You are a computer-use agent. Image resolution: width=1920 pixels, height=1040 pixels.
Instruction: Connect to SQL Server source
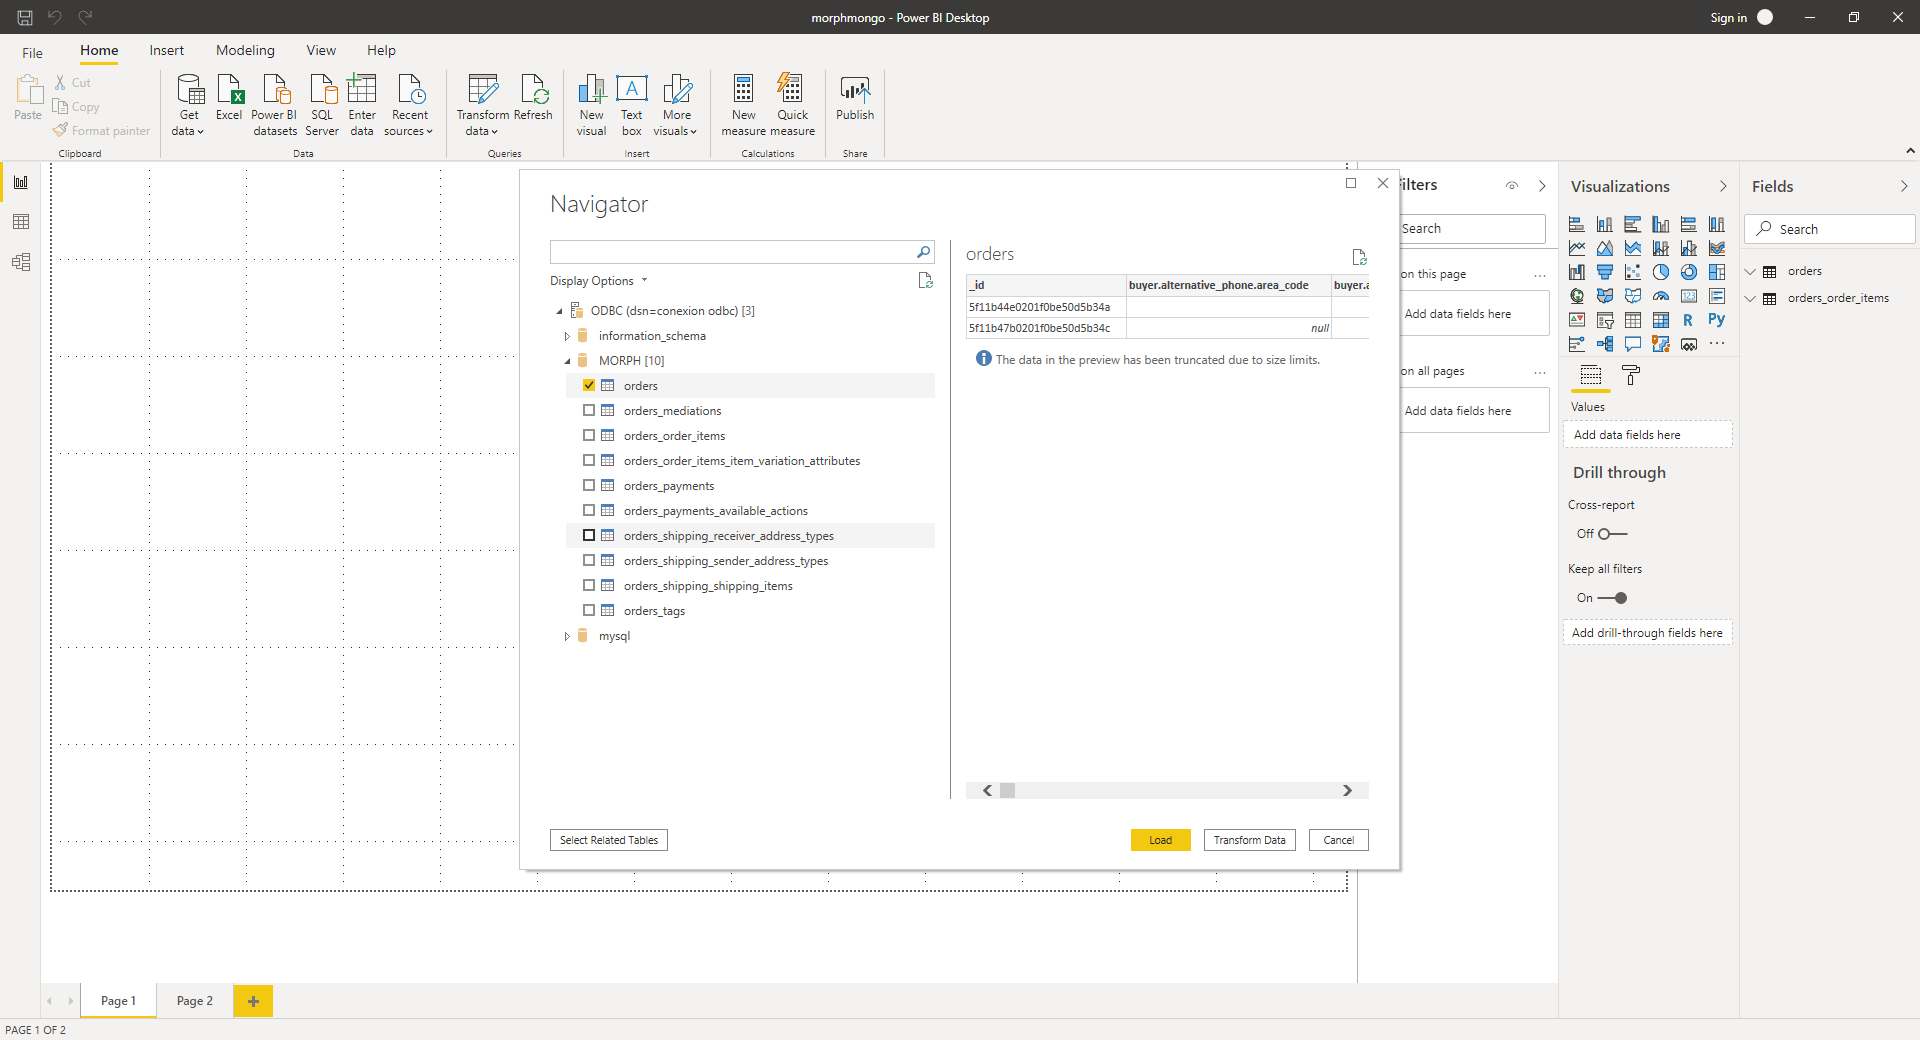coord(322,105)
